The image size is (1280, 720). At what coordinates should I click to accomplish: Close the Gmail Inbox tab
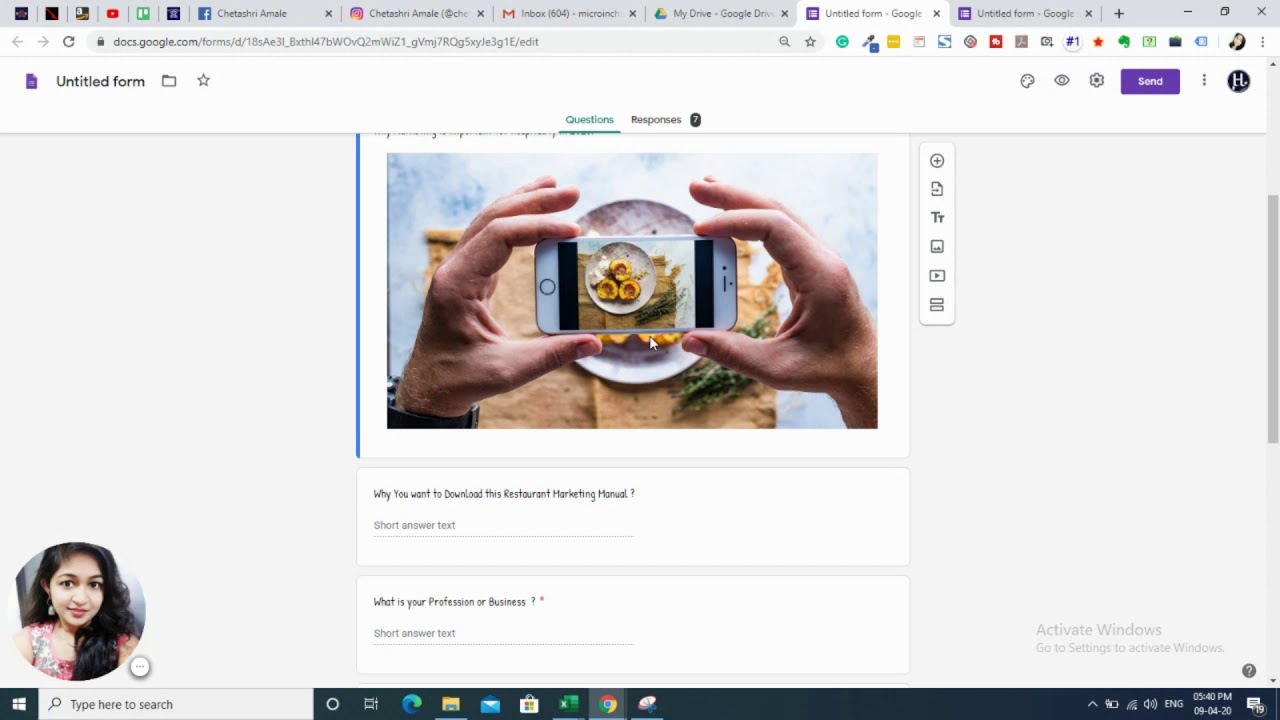[632, 14]
